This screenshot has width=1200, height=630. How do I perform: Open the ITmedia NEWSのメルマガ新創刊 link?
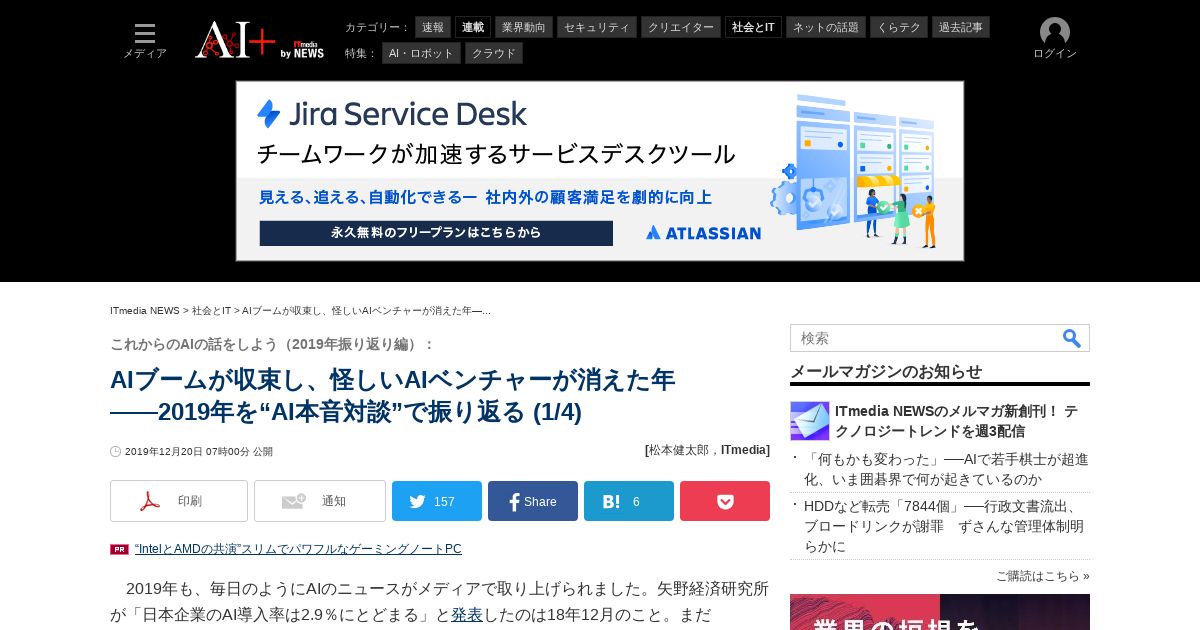click(956, 421)
